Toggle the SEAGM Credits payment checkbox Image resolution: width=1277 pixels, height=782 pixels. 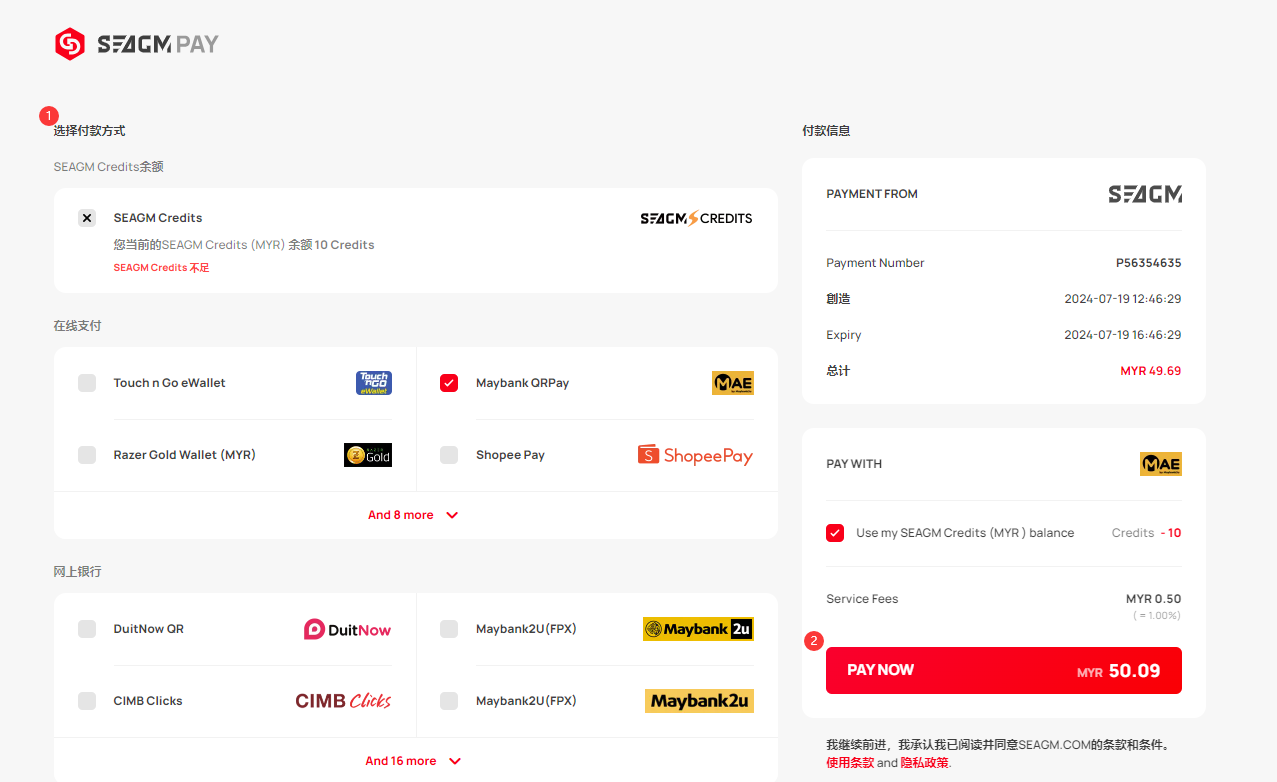tap(87, 218)
